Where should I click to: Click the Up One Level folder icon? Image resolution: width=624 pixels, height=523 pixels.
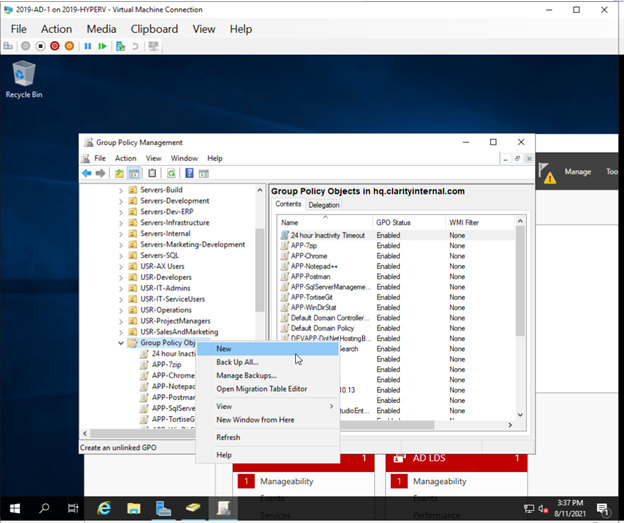pyautogui.click(x=119, y=173)
